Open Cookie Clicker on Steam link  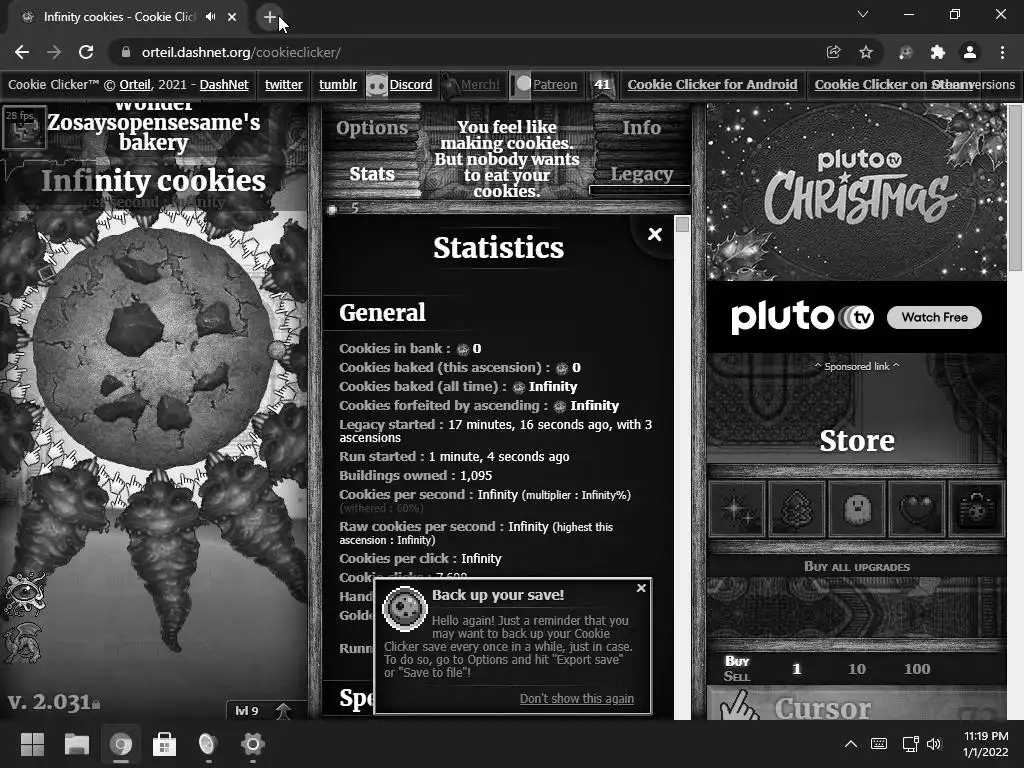tap(893, 85)
